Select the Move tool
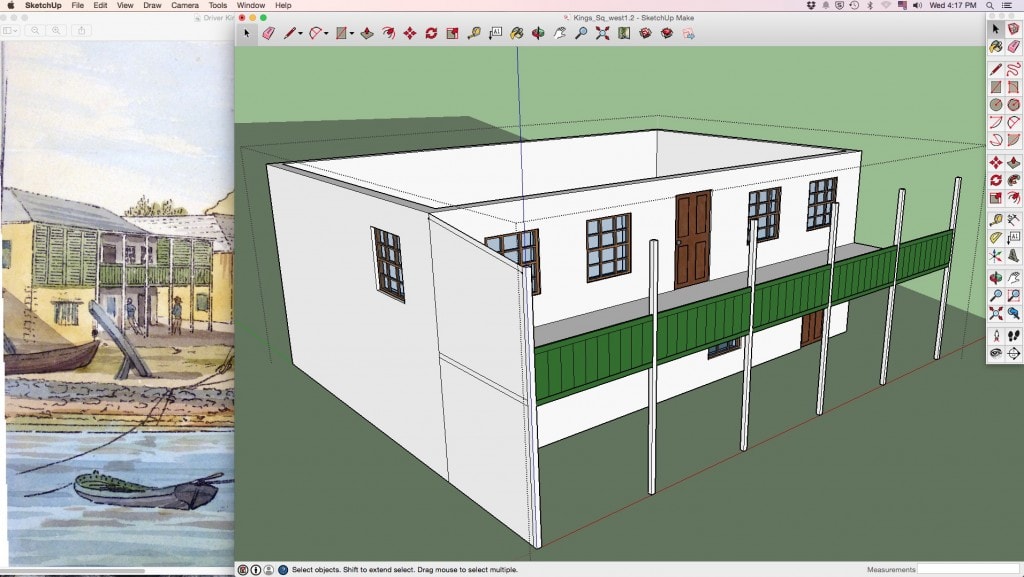Viewport: 1024px width, 577px height. 411,33
